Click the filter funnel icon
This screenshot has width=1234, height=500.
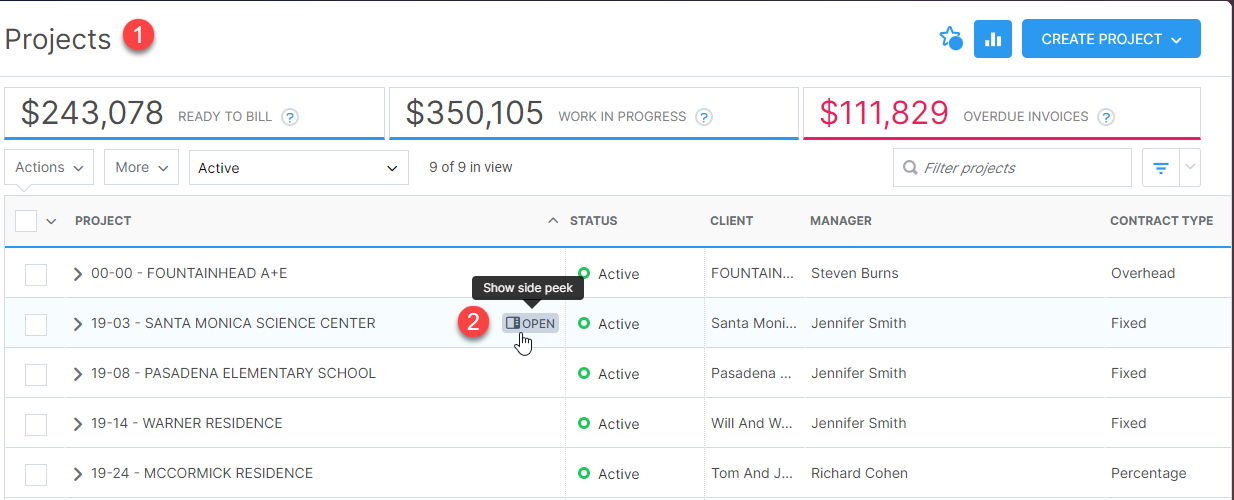pos(1161,168)
